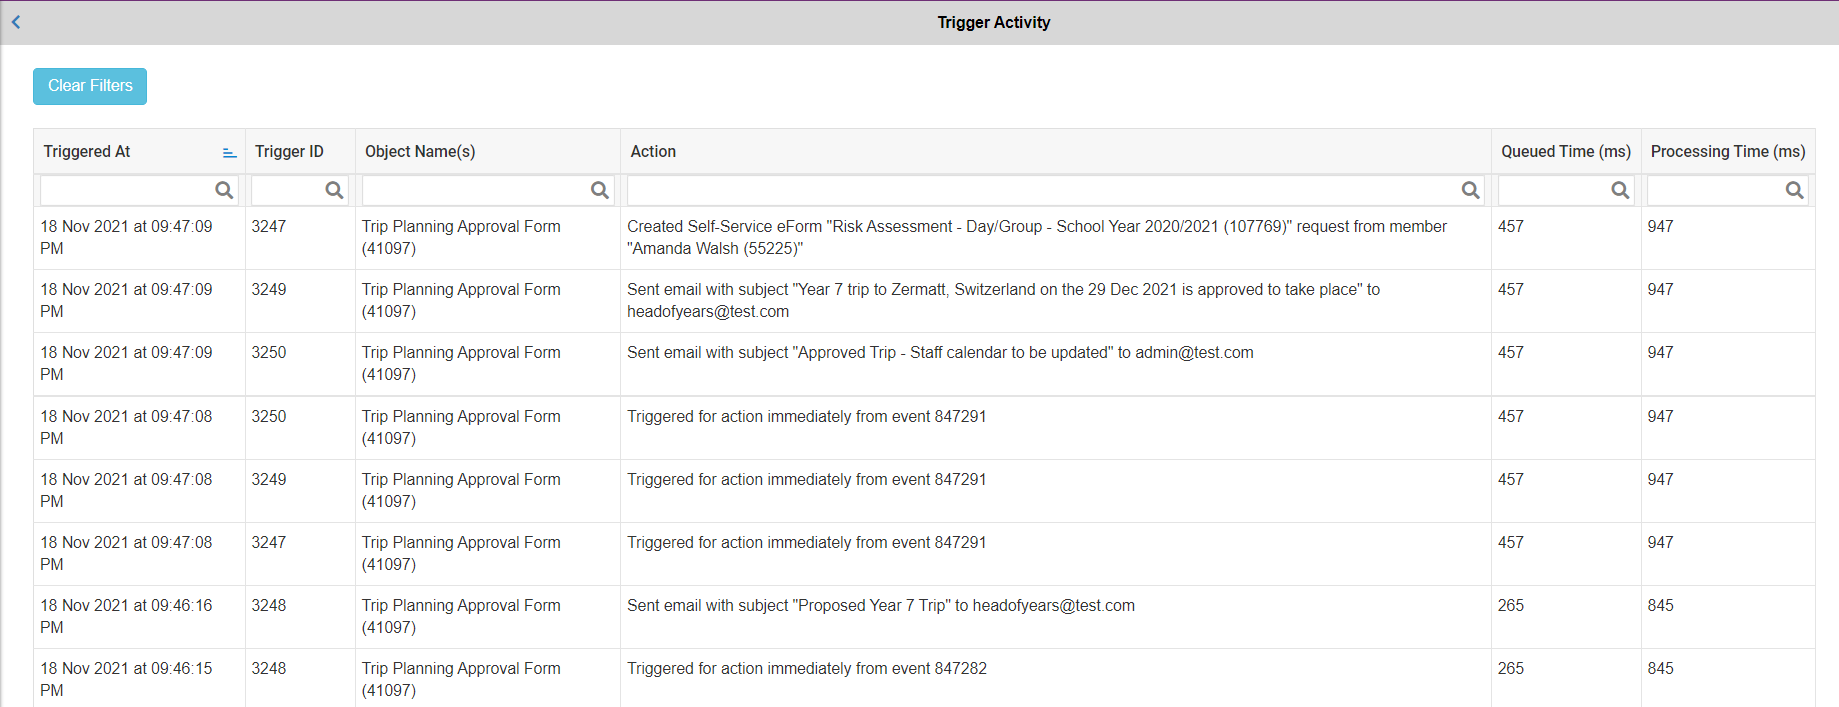Toggle sort icon in Triggered At header
The height and width of the screenshot is (707, 1839).
(x=229, y=152)
